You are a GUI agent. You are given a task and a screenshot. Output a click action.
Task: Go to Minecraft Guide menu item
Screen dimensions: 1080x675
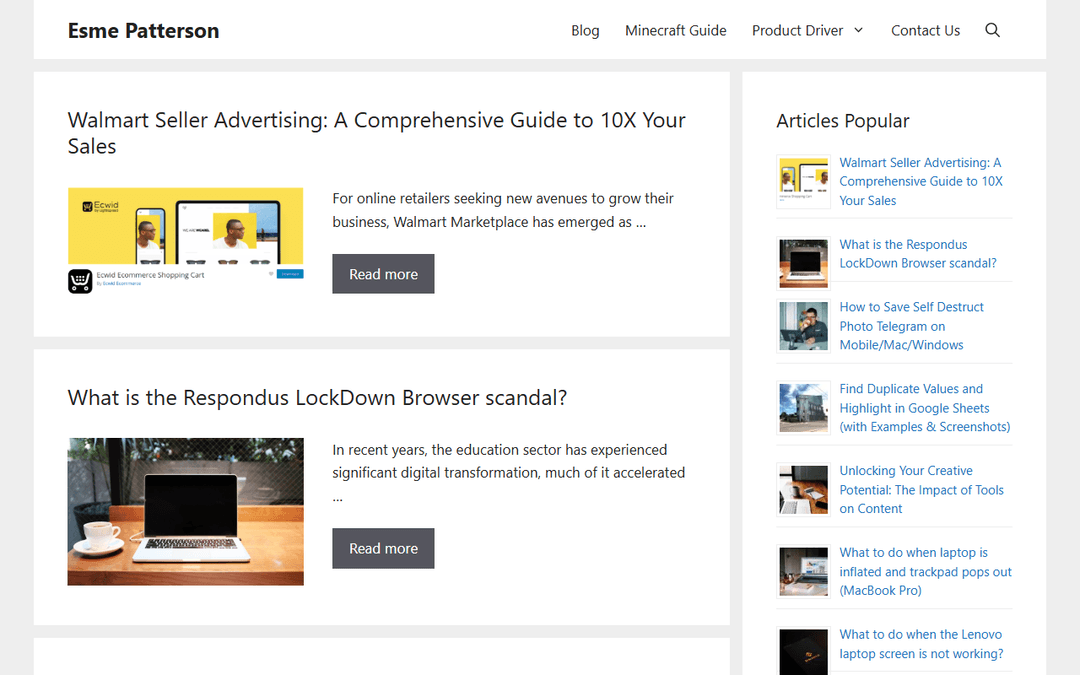[x=676, y=30]
